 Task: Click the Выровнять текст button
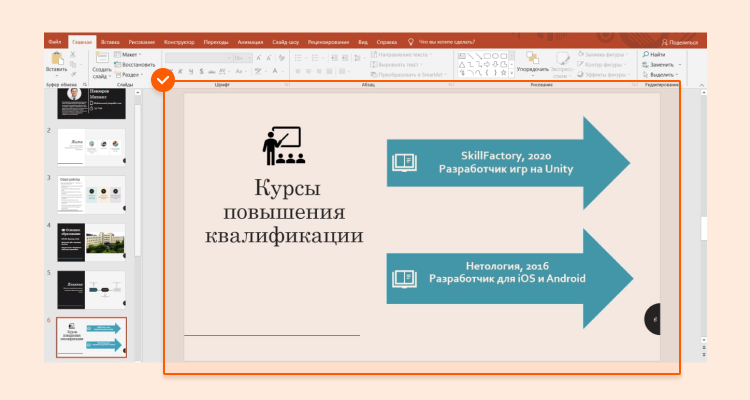coord(396,65)
